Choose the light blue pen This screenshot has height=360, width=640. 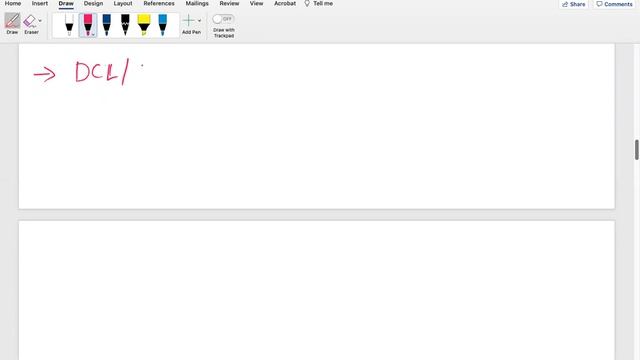click(x=162, y=24)
